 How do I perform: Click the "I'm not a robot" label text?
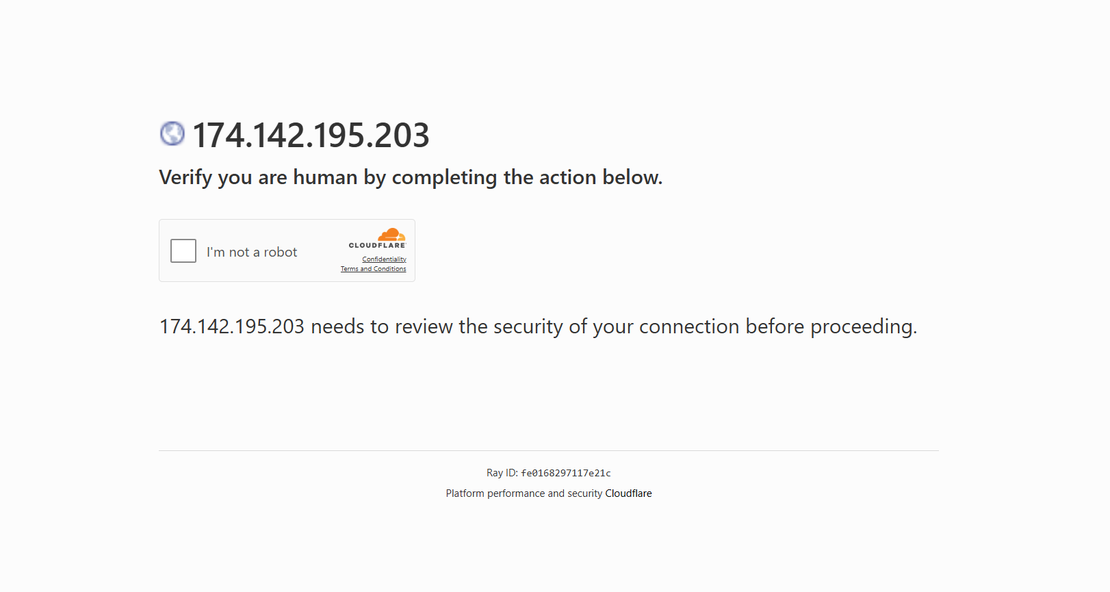click(252, 252)
